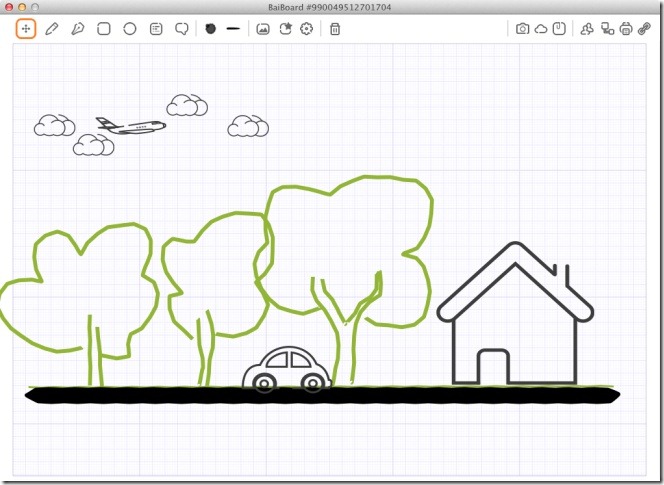Click the trash can delete icon
Screen dimensions: 664x485
click(335, 29)
